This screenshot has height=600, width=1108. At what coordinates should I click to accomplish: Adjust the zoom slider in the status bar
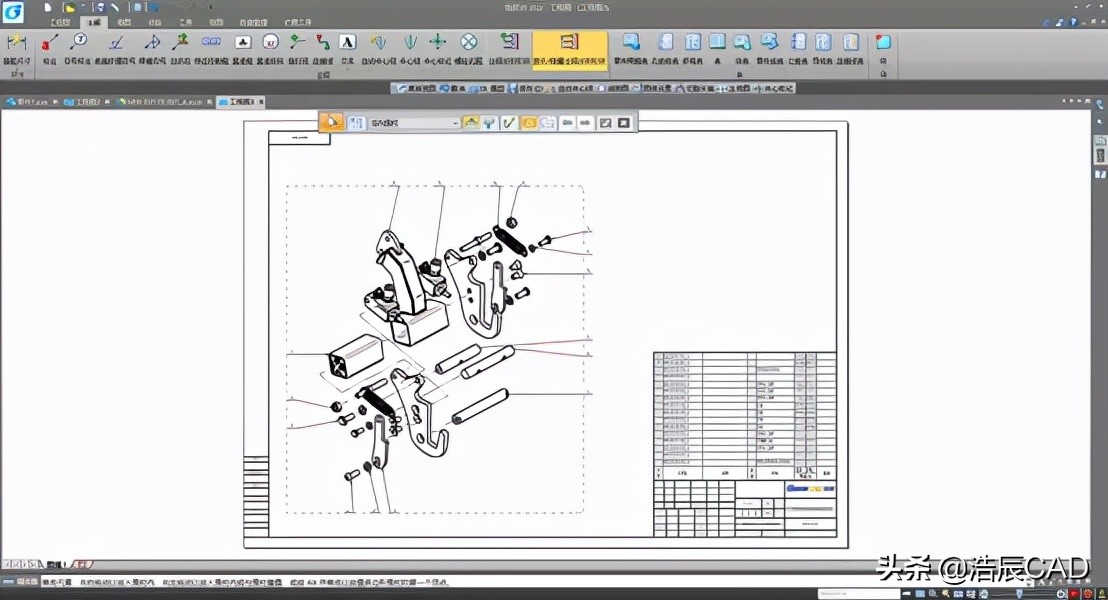pos(1018,593)
